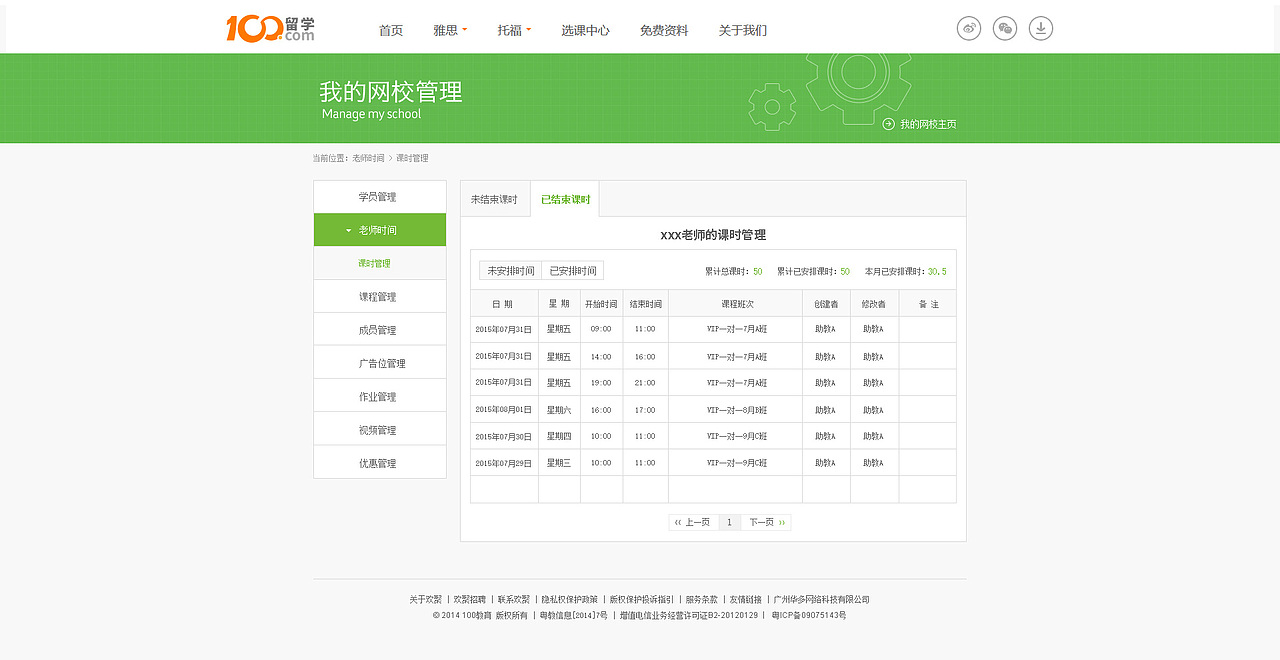
Task: Open the 关于欢聚 footer link
Action: 425,600
